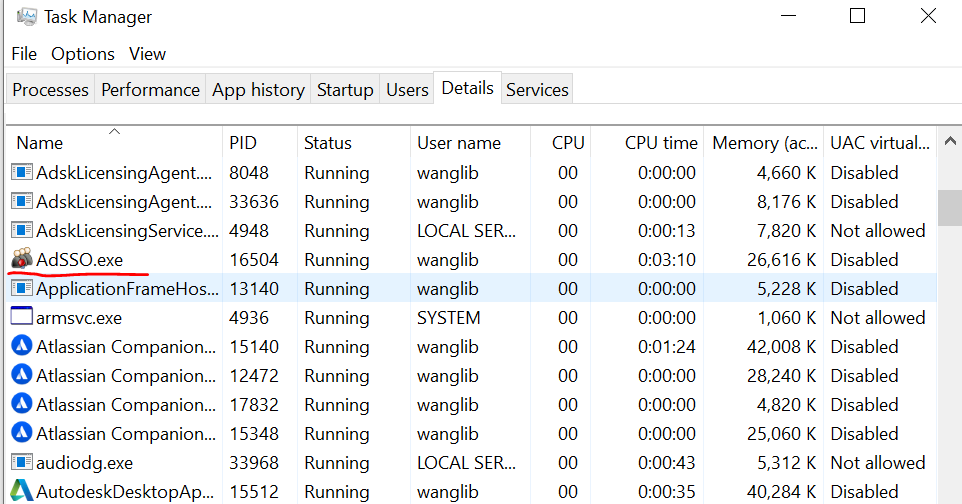Click the armsvc.exe process icon

coord(21,318)
